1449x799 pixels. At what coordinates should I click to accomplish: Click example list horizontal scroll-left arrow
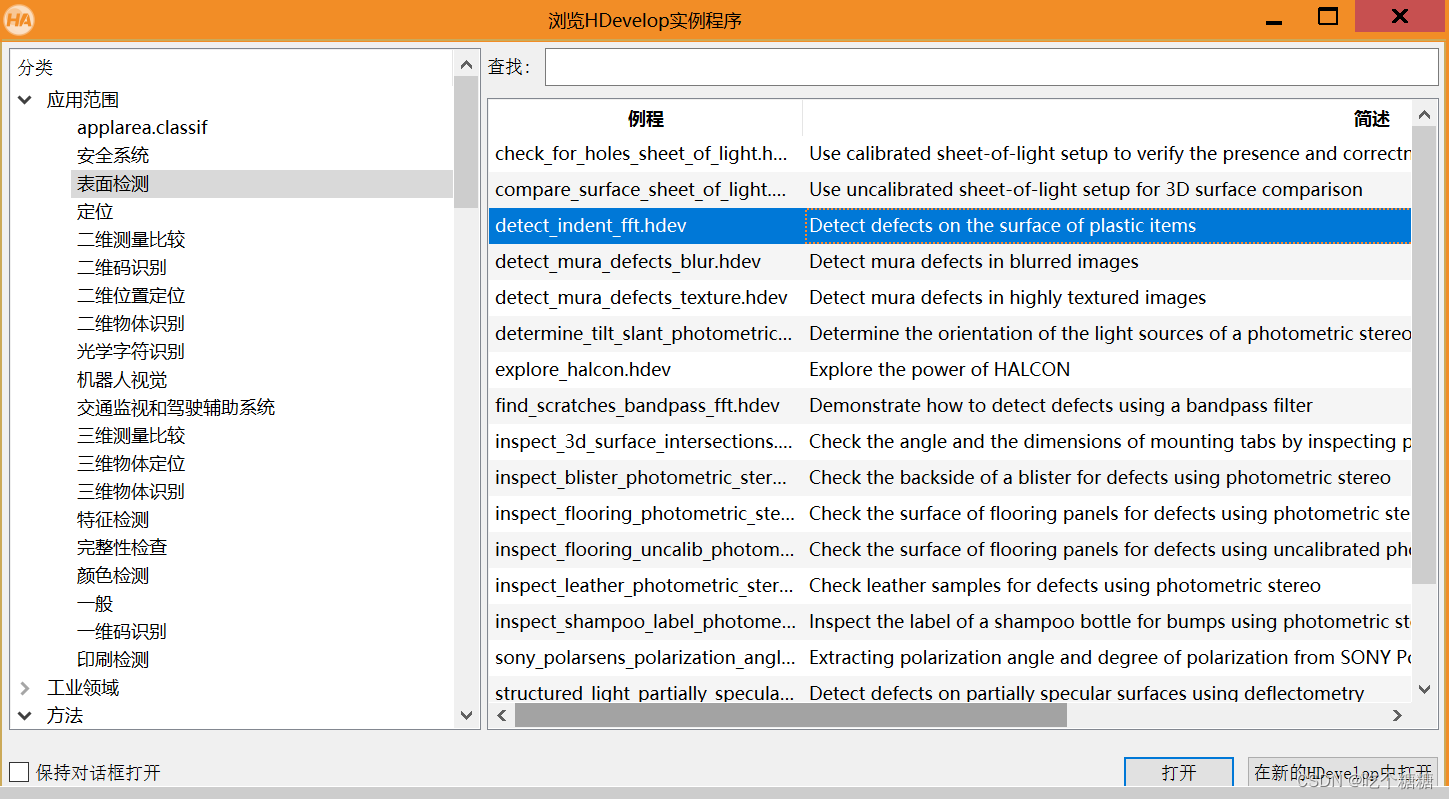[x=502, y=716]
